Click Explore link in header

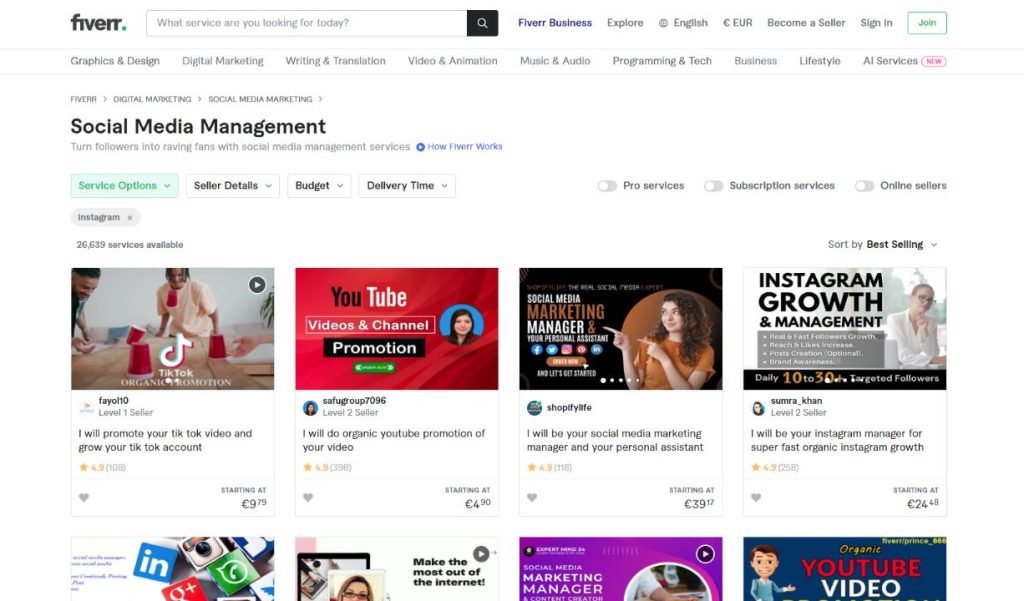[625, 23]
